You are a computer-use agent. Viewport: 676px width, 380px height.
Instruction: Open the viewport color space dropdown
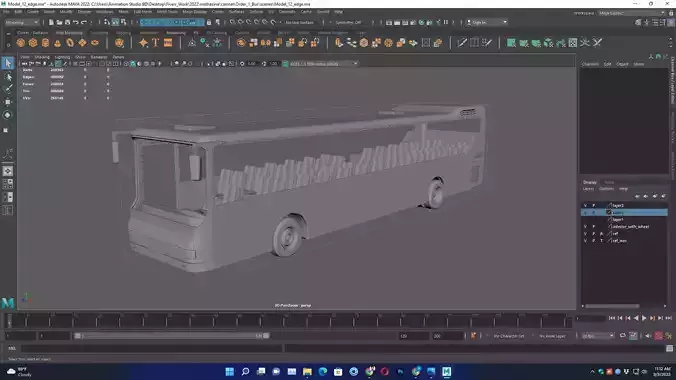pyautogui.click(x=321, y=64)
